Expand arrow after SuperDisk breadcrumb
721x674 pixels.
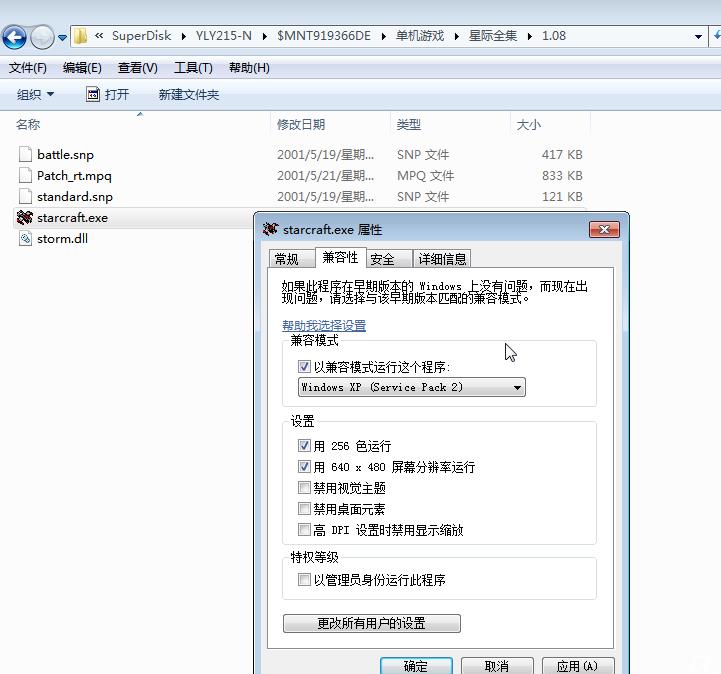click(183, 36)
